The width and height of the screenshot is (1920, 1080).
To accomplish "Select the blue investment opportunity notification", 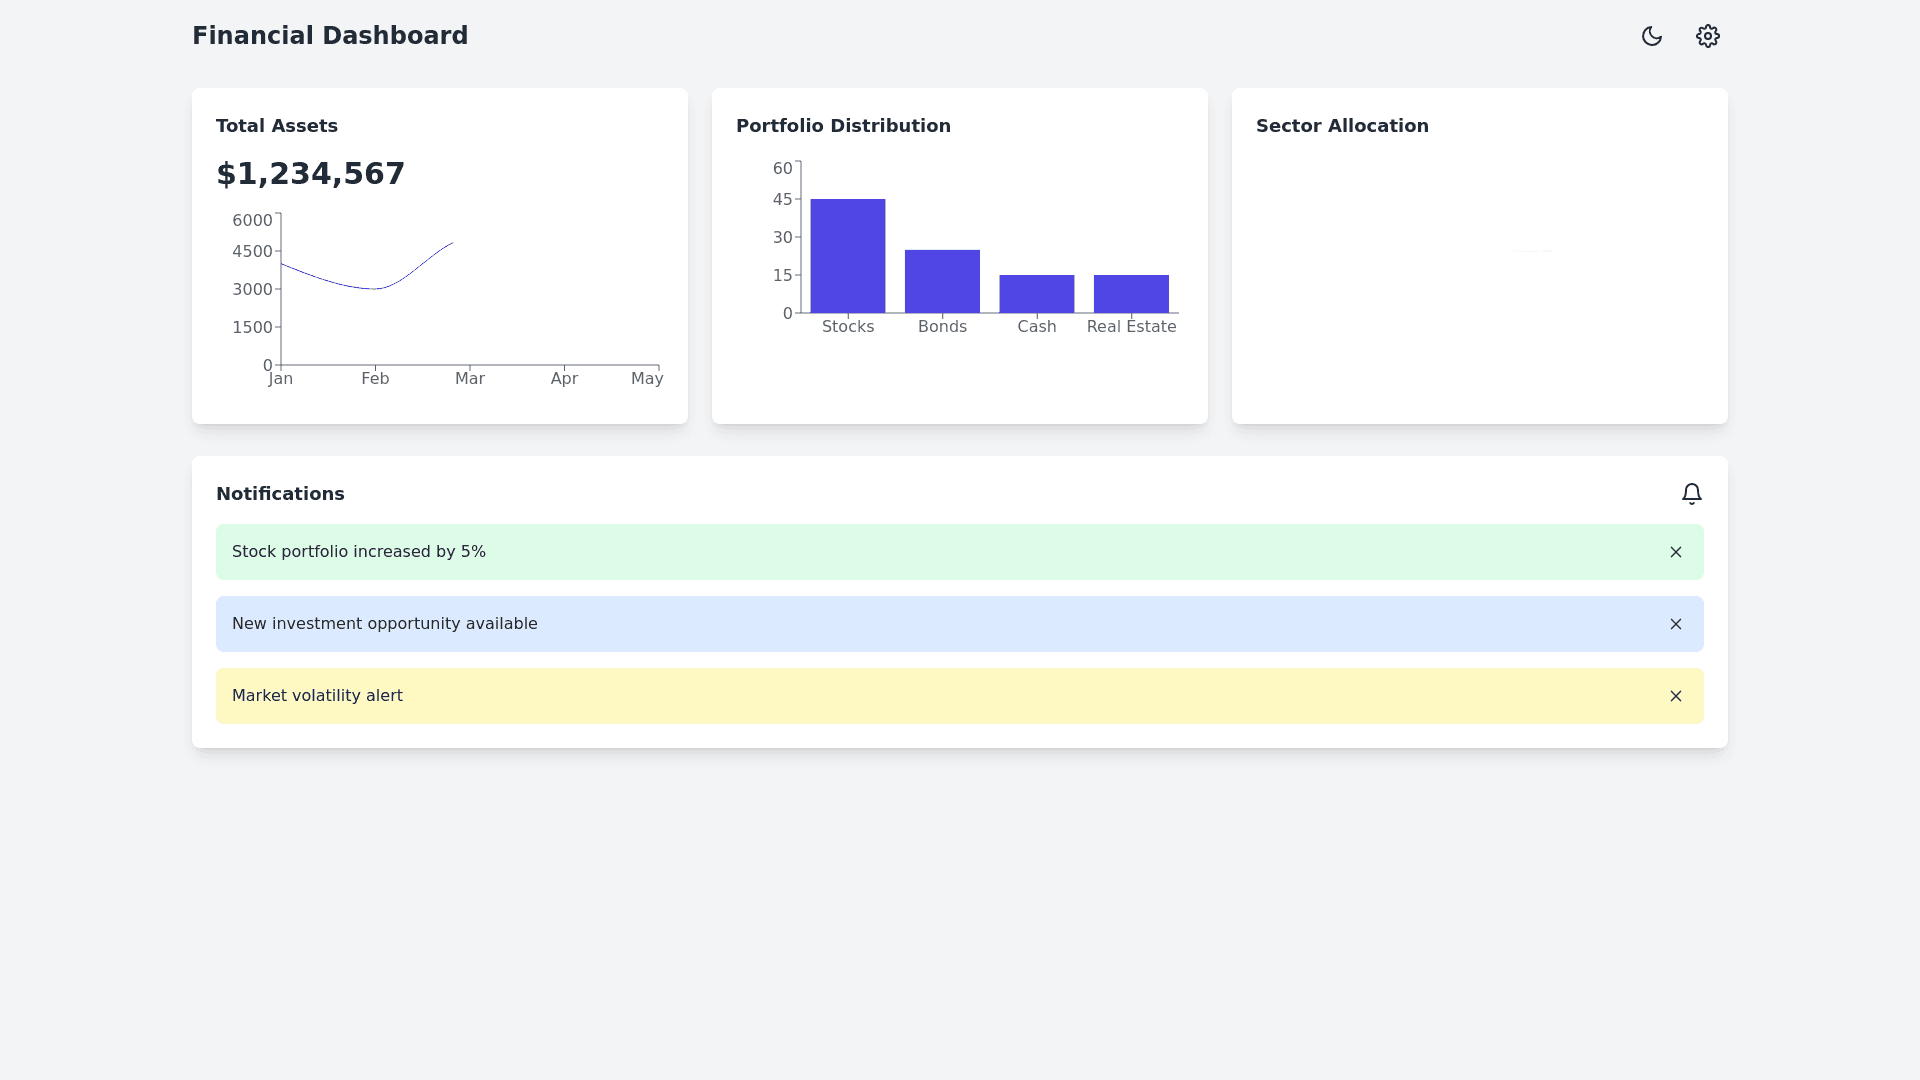I will click(x=384, y=624).
